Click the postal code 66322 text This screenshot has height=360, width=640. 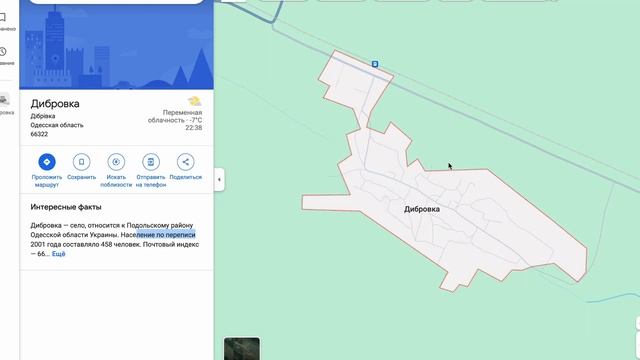point(39,134)
